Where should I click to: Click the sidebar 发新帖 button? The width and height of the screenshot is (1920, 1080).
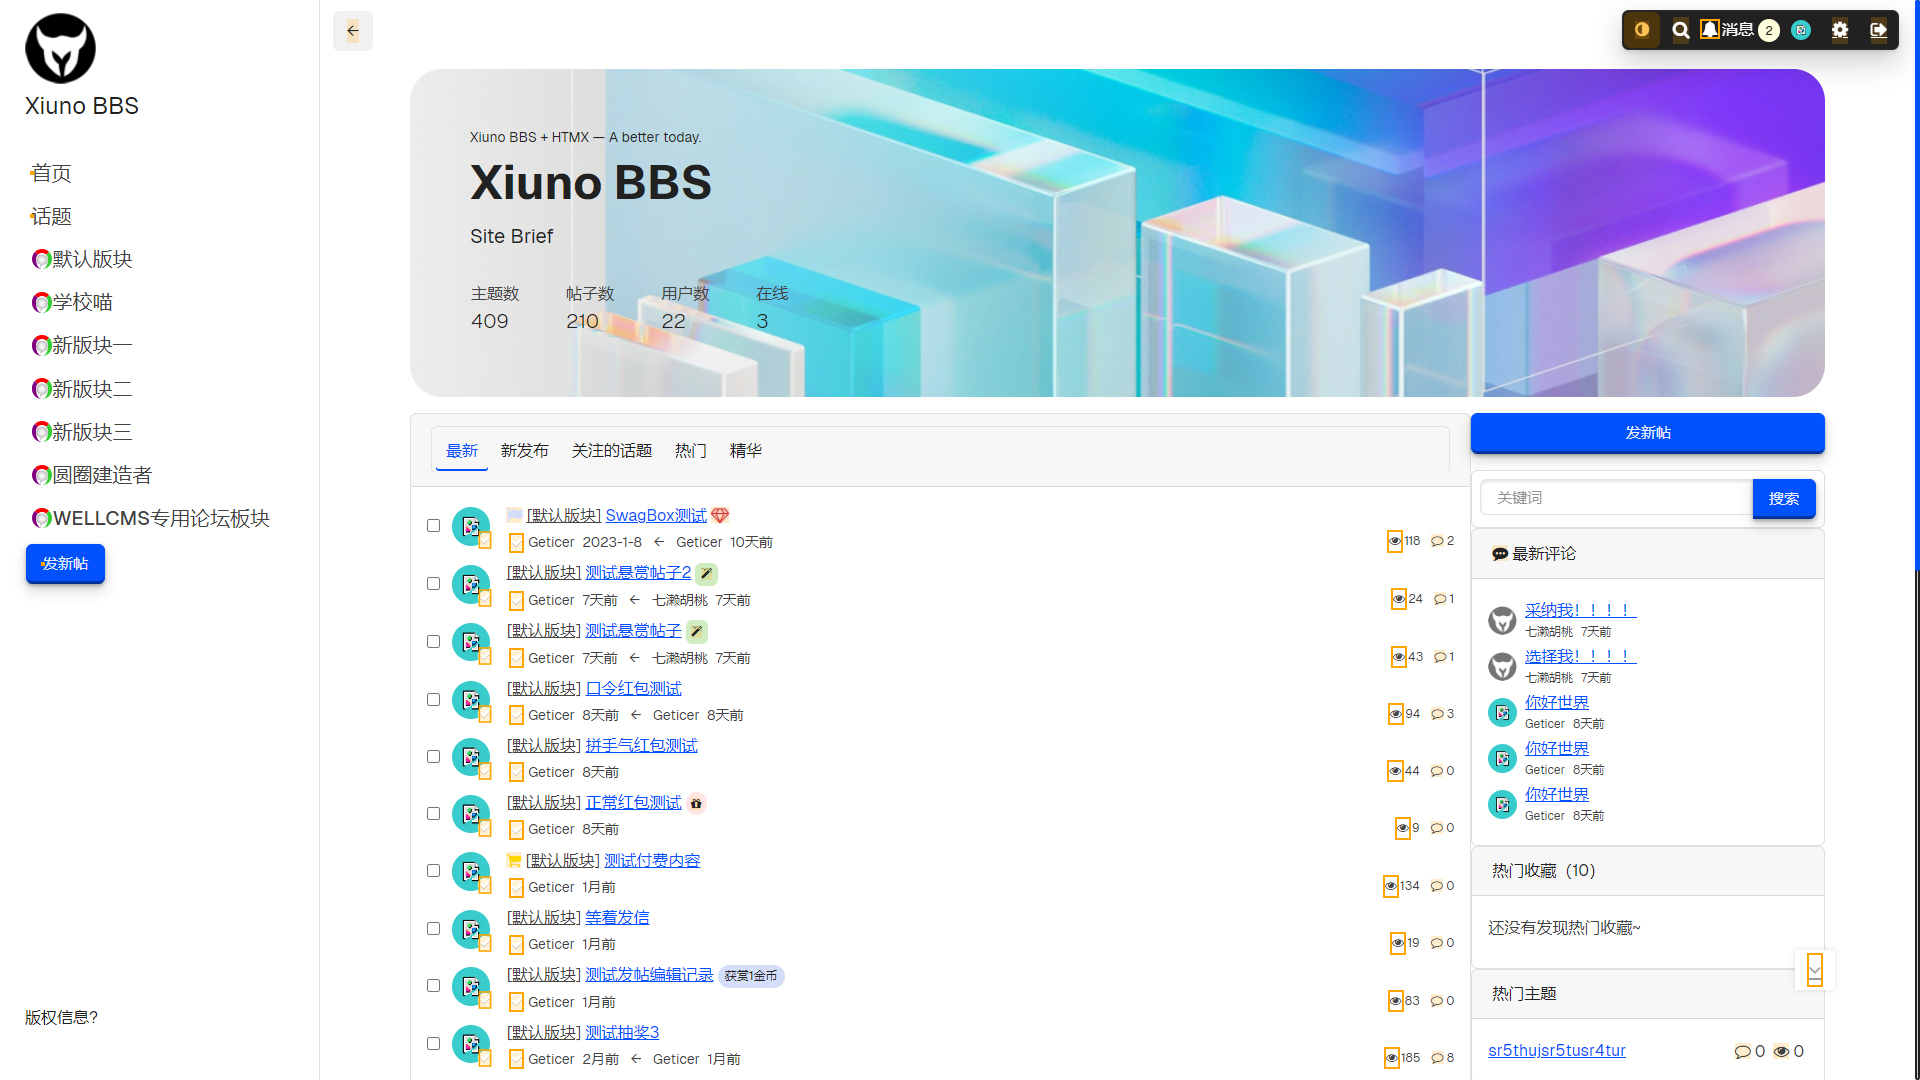point(65,564)
